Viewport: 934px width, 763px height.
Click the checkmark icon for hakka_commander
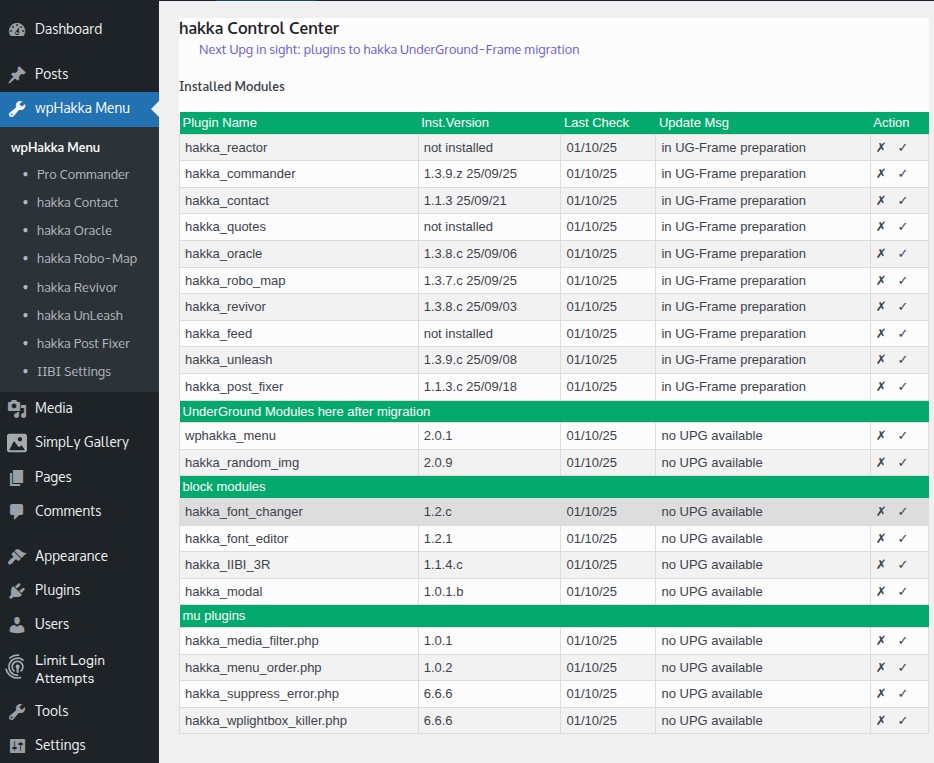click(x=902, y=174)
